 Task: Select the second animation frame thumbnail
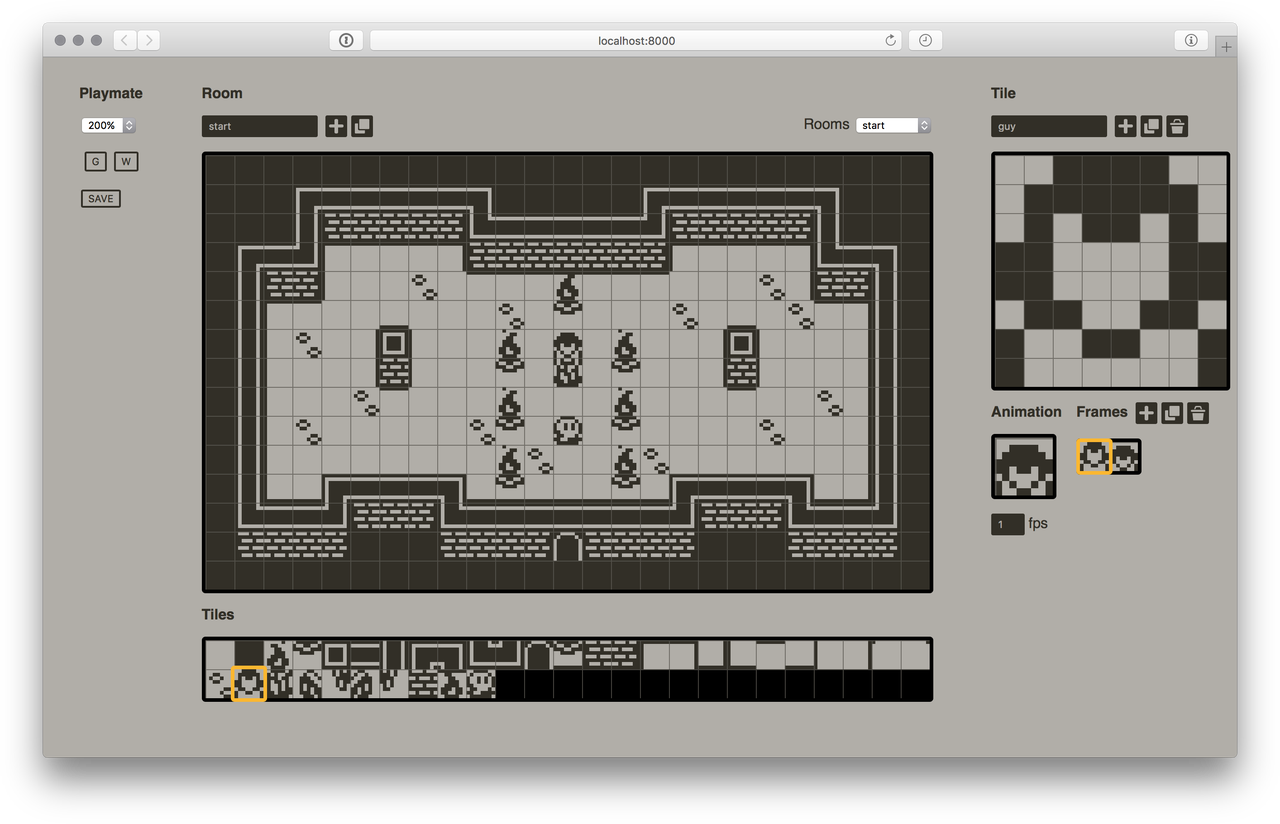(x=1127, y=457)
